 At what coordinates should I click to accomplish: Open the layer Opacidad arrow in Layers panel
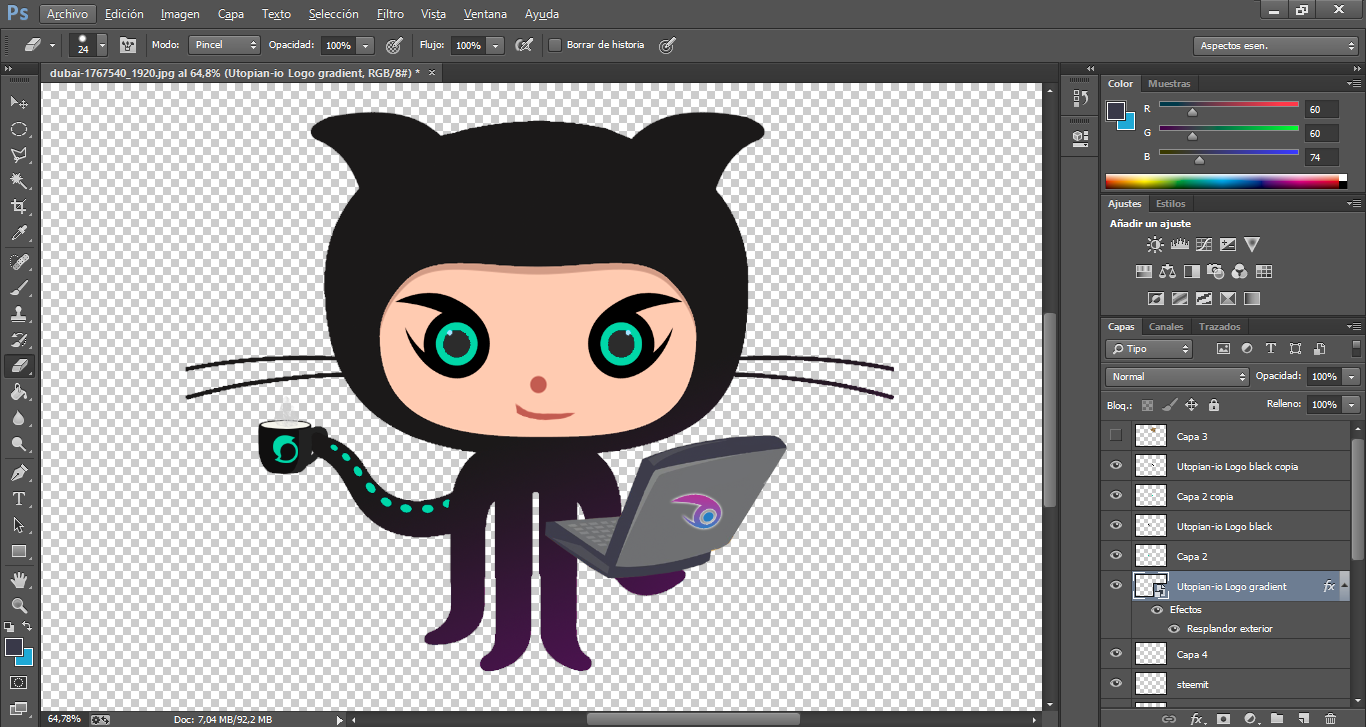[x=1352, y=377]
